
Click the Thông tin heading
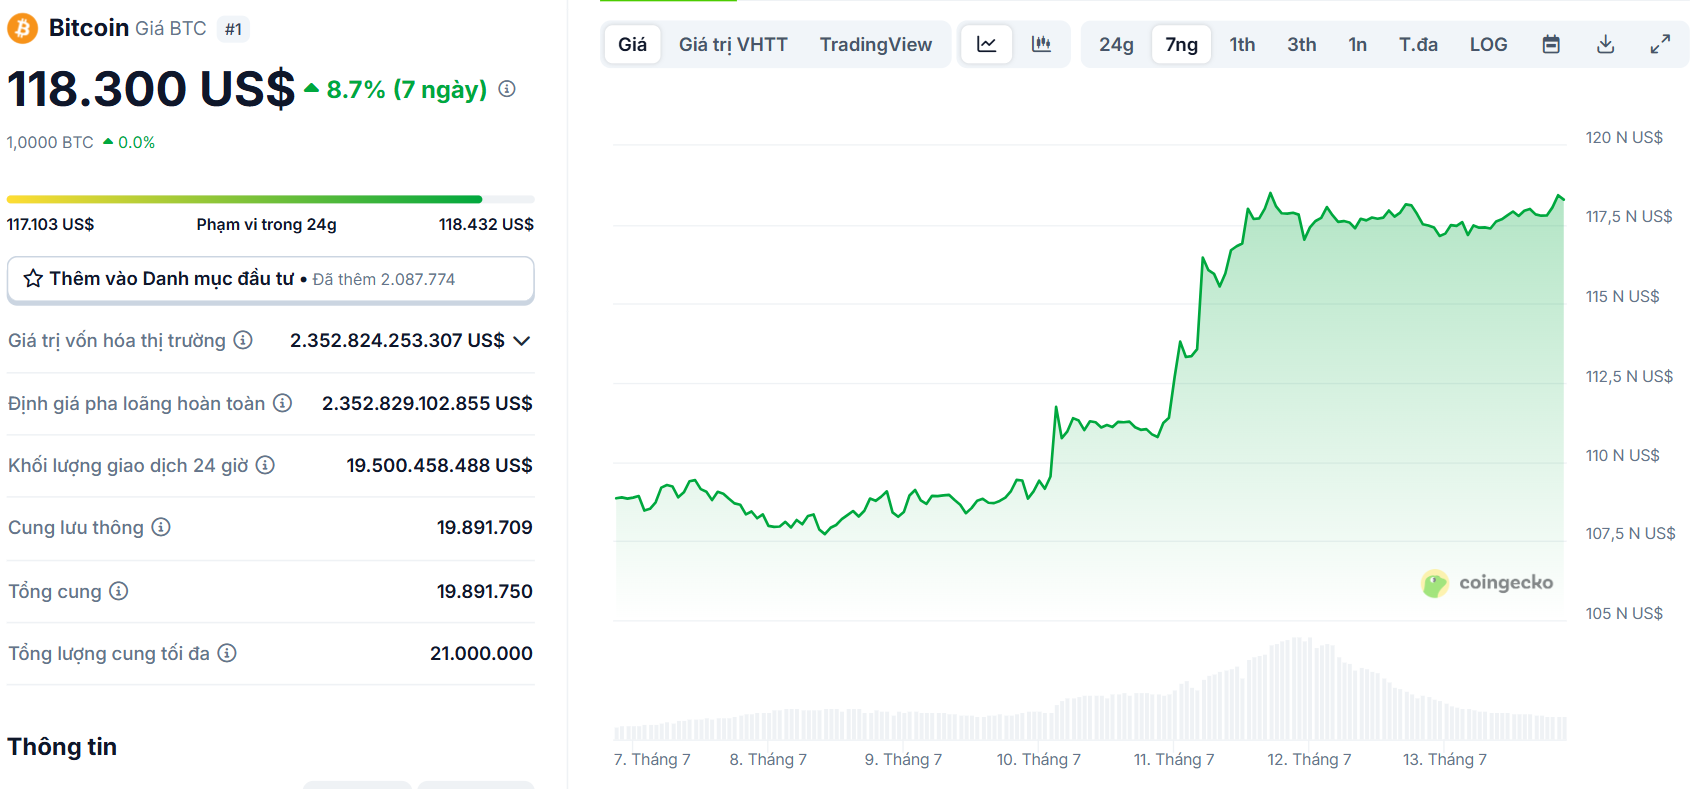[x=62, y=747]
